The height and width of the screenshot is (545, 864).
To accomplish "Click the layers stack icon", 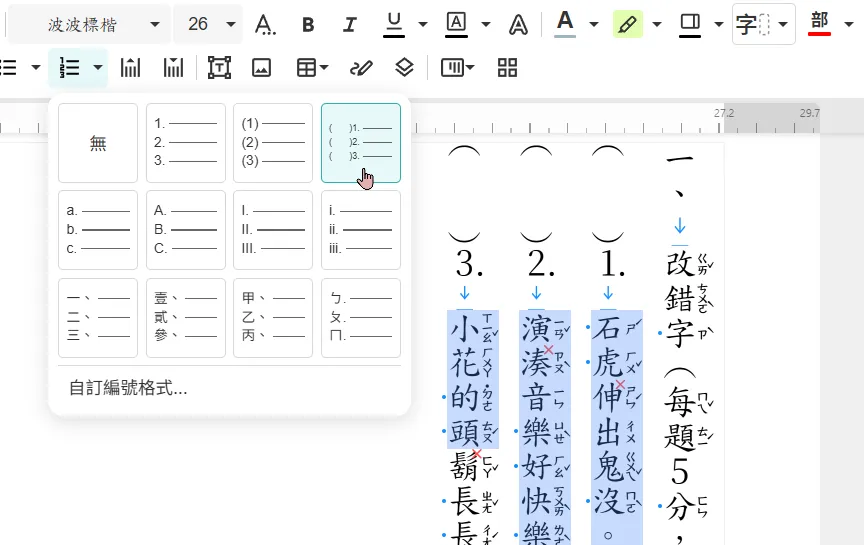I will [404, 68].
